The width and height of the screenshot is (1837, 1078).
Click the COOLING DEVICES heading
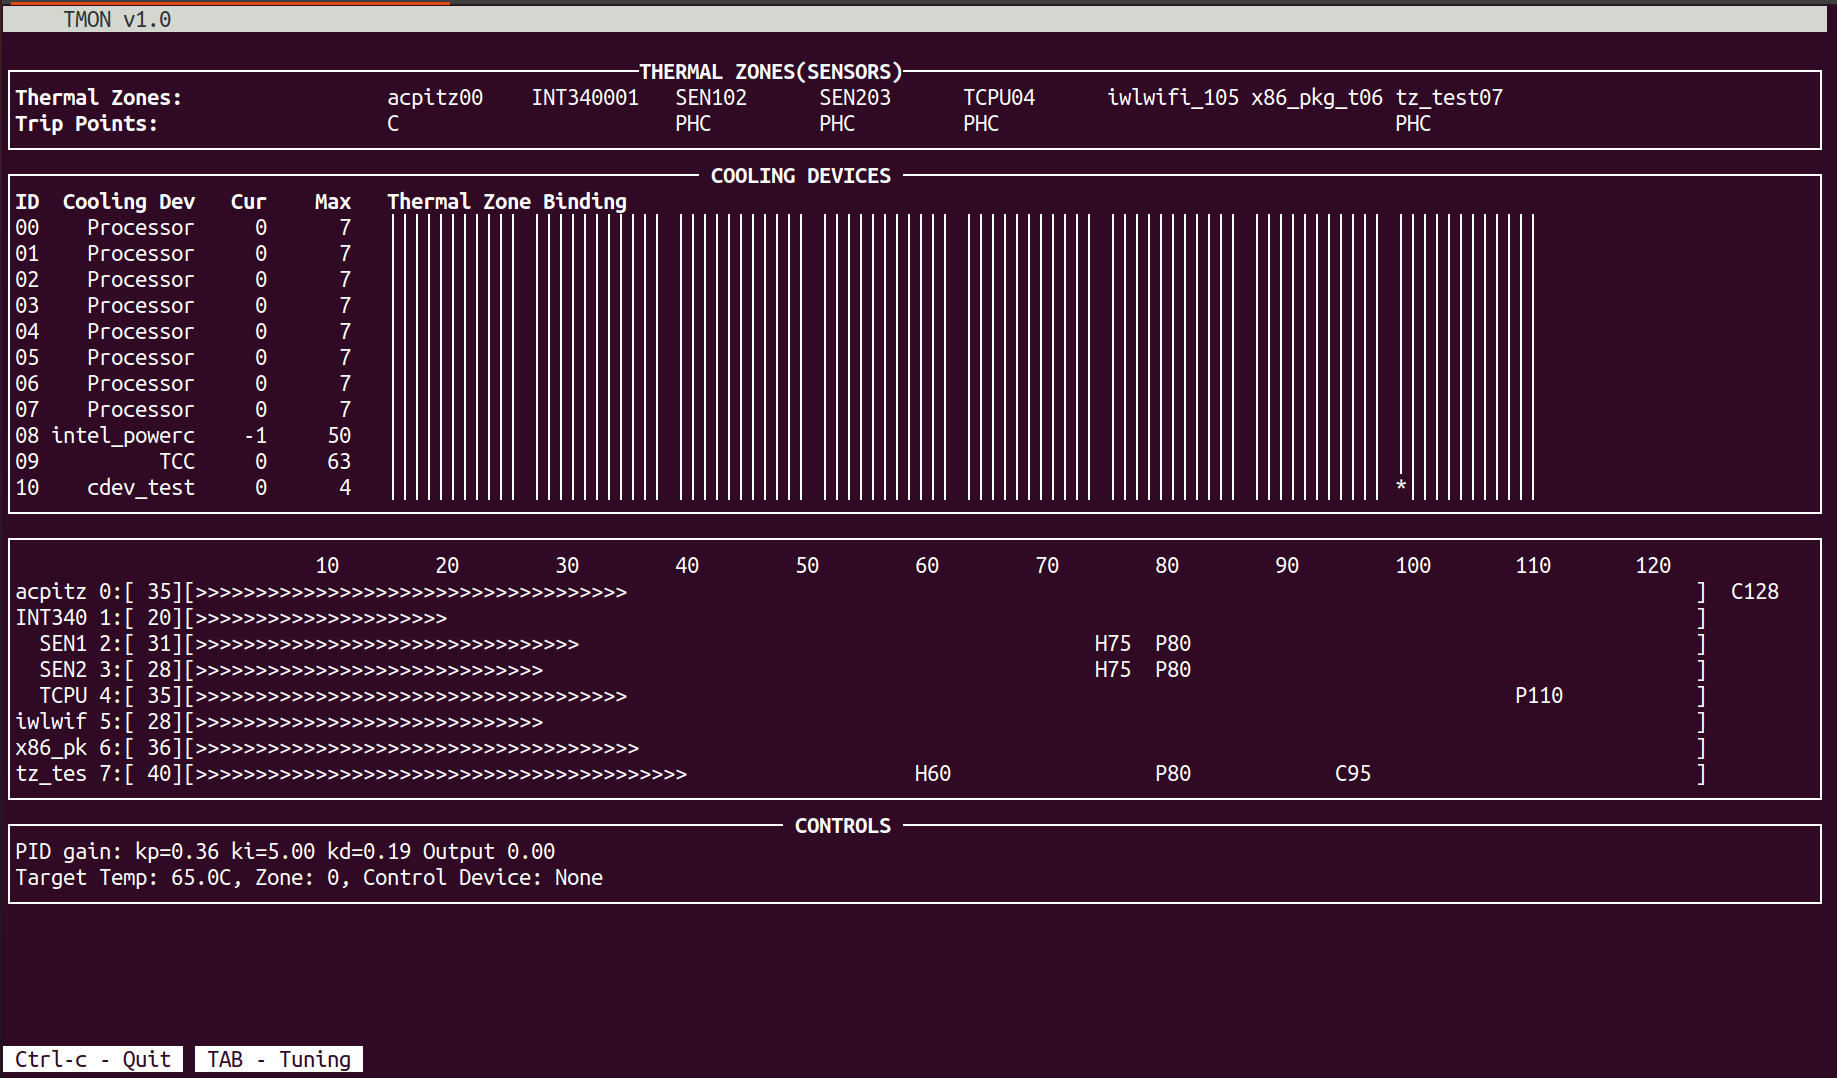click(x=801, y=176)
